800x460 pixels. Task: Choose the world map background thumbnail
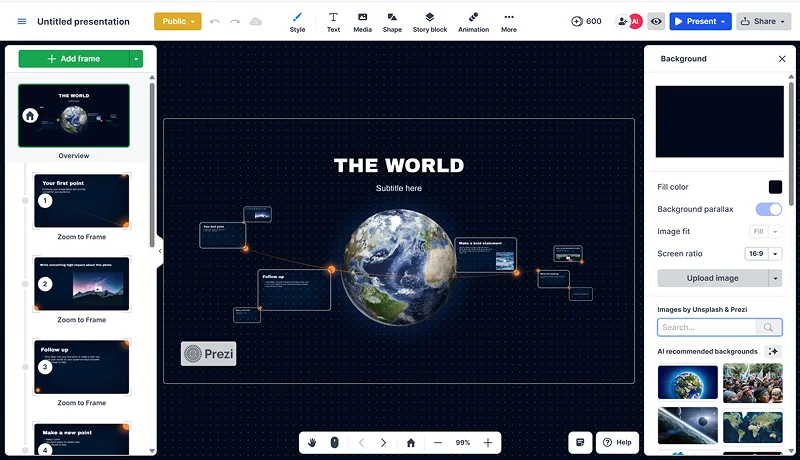(x=753, y=426)
